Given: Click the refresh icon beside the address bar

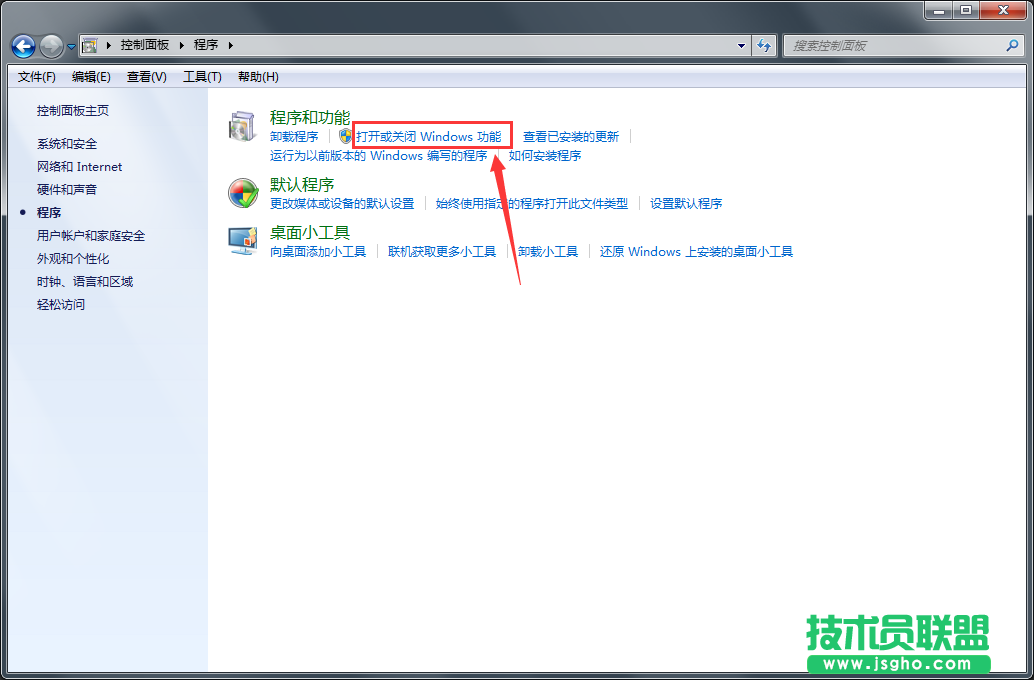Looking at the screenshot, I should (763, 45).
